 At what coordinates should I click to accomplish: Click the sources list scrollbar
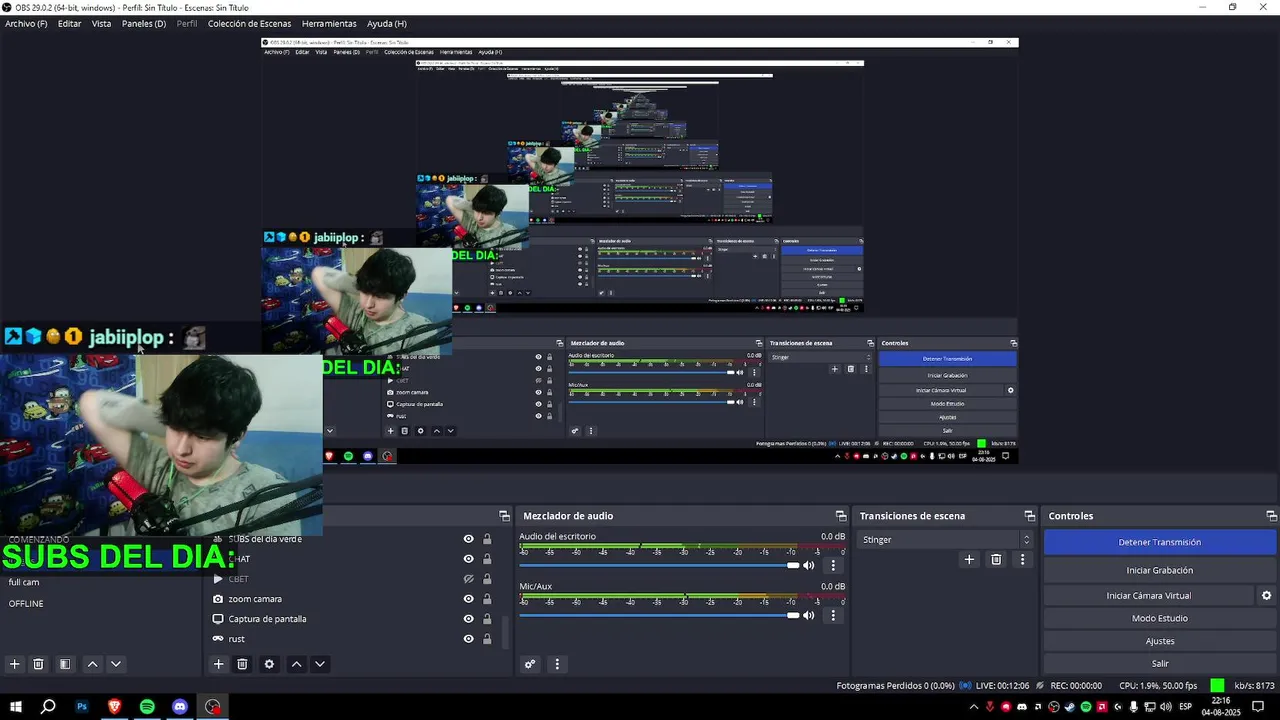click(x=505, y=632)
